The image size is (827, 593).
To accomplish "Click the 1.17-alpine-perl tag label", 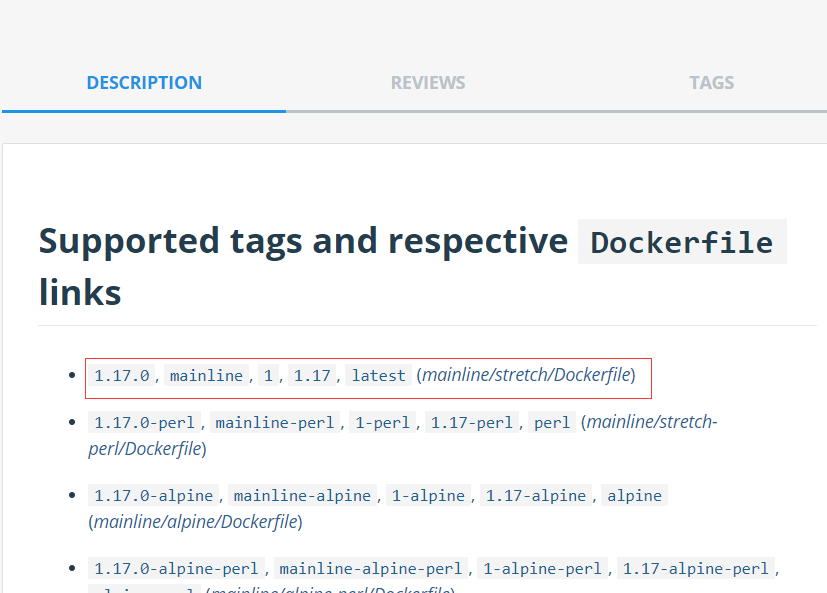I will pyautogui.click(x=695, y=569).
